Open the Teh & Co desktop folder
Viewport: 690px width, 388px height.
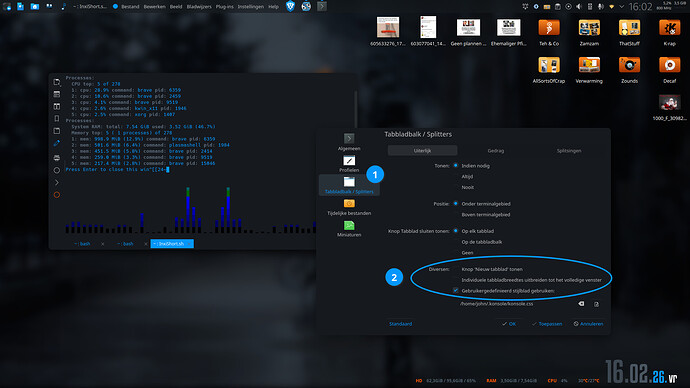coord(549,32)
